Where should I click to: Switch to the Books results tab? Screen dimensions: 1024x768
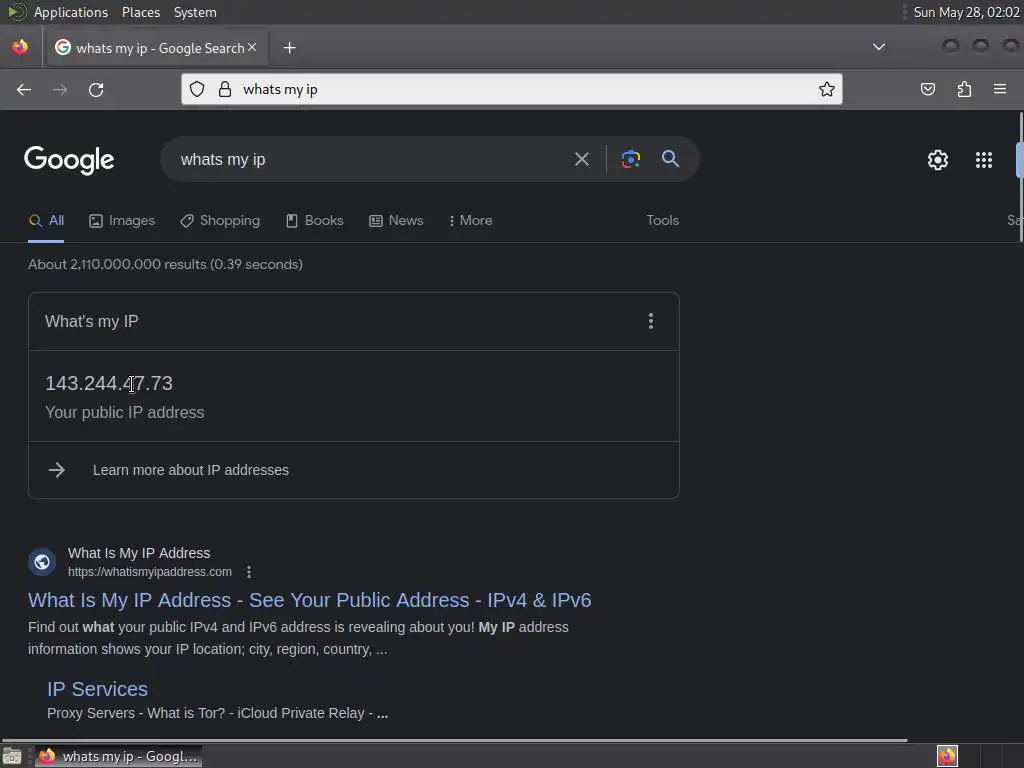pyautogui.click(x=315, y=221)
